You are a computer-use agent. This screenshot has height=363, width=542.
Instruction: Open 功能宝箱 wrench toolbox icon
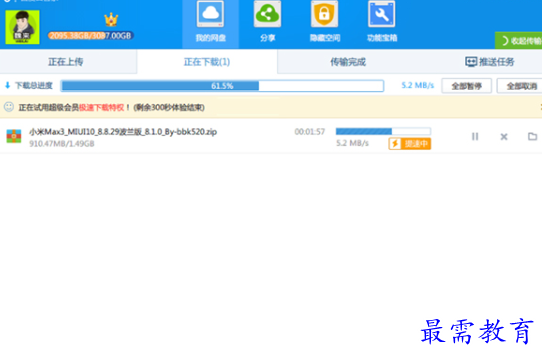point(382,15)
